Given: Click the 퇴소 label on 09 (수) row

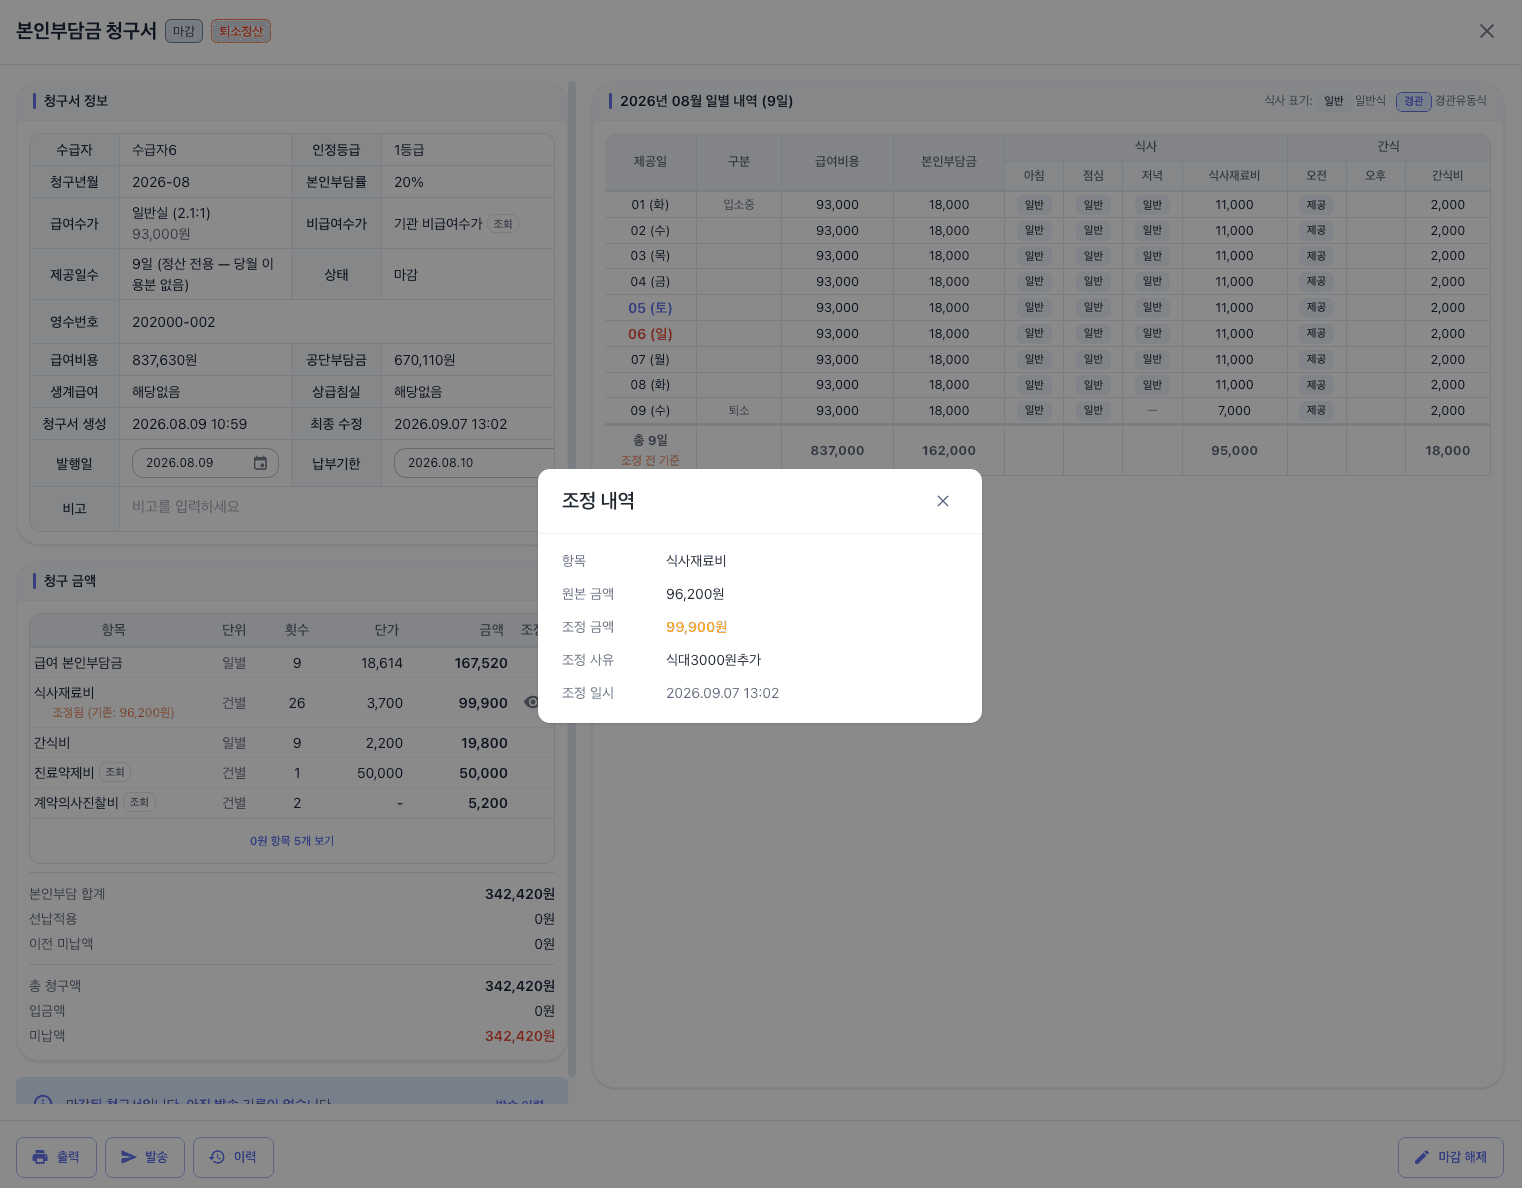Looking at the screenshot, I should [x=739, y=411].
